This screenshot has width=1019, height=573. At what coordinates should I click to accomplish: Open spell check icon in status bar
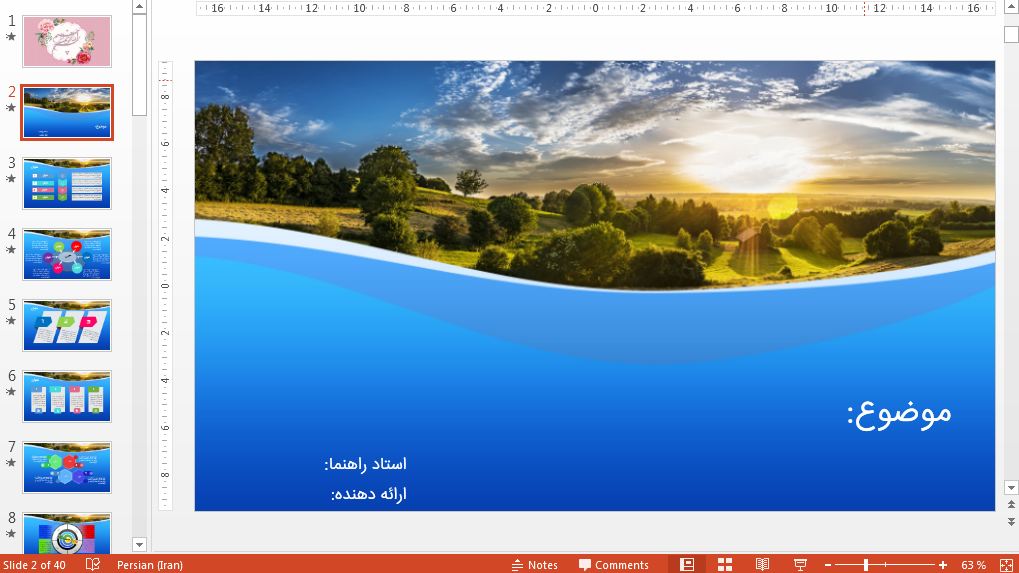coord(93,565)
